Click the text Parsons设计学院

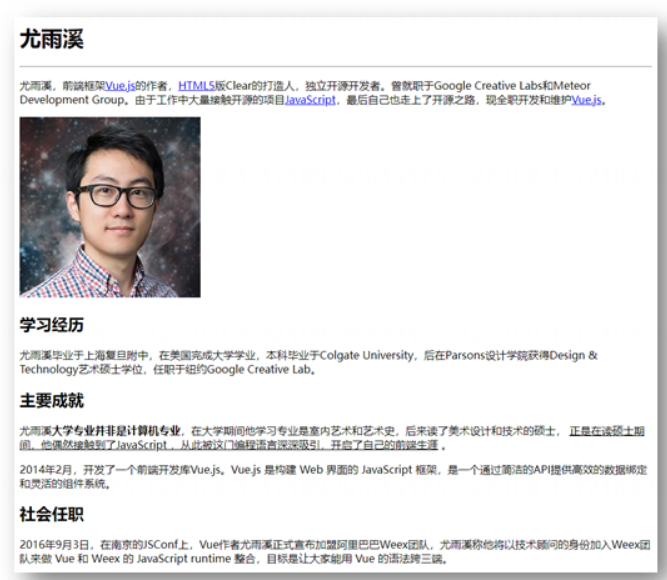pyautogui.click(x=481, y=355)
